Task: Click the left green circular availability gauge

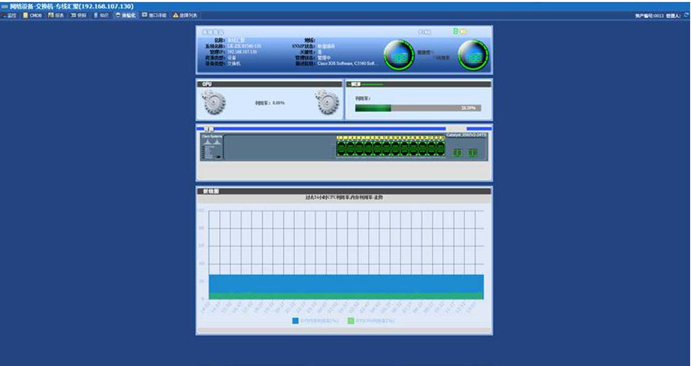Action: pos(399,55)
